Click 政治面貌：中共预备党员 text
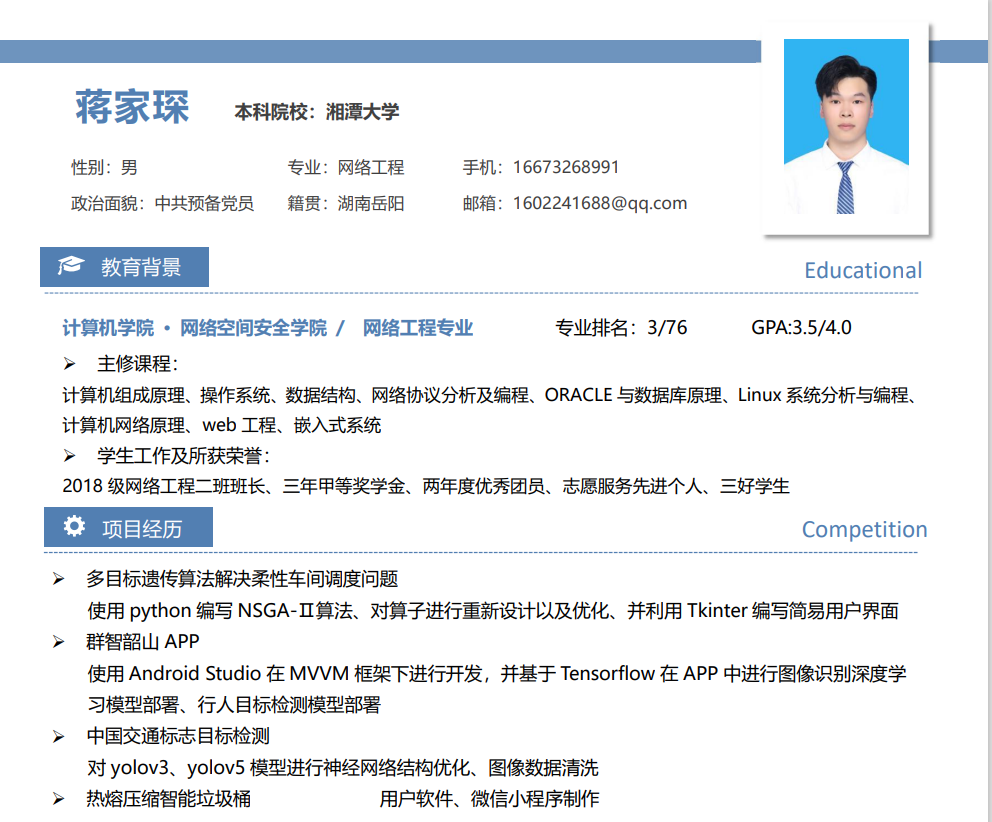 click(163, 203)
